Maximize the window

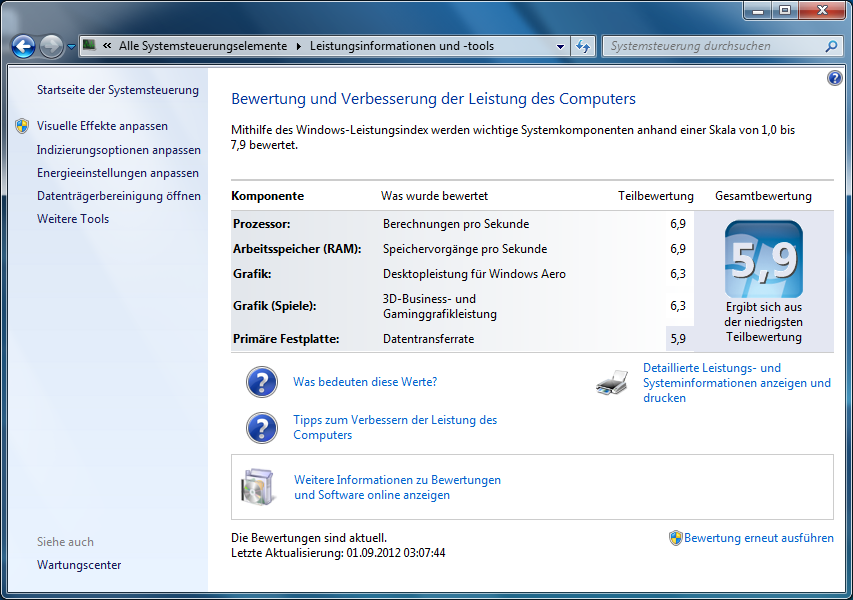pyautogui.click(x=785, y=10)
